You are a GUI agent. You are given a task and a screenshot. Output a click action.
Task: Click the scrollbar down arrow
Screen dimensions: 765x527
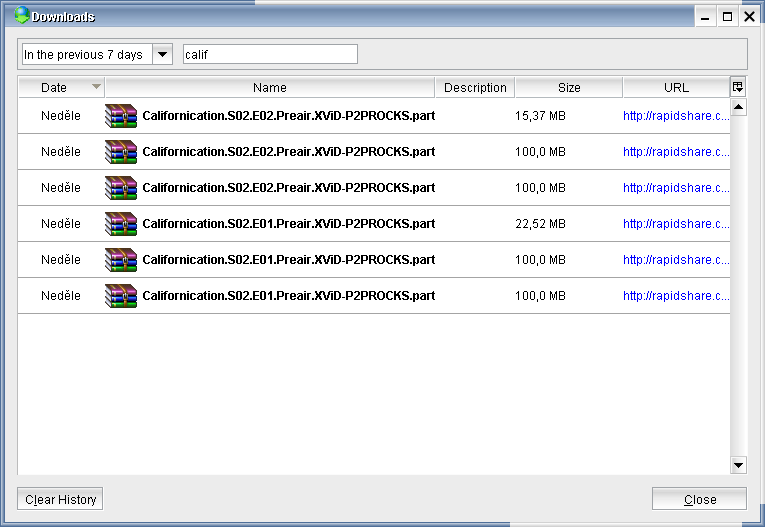coord(739,465)
